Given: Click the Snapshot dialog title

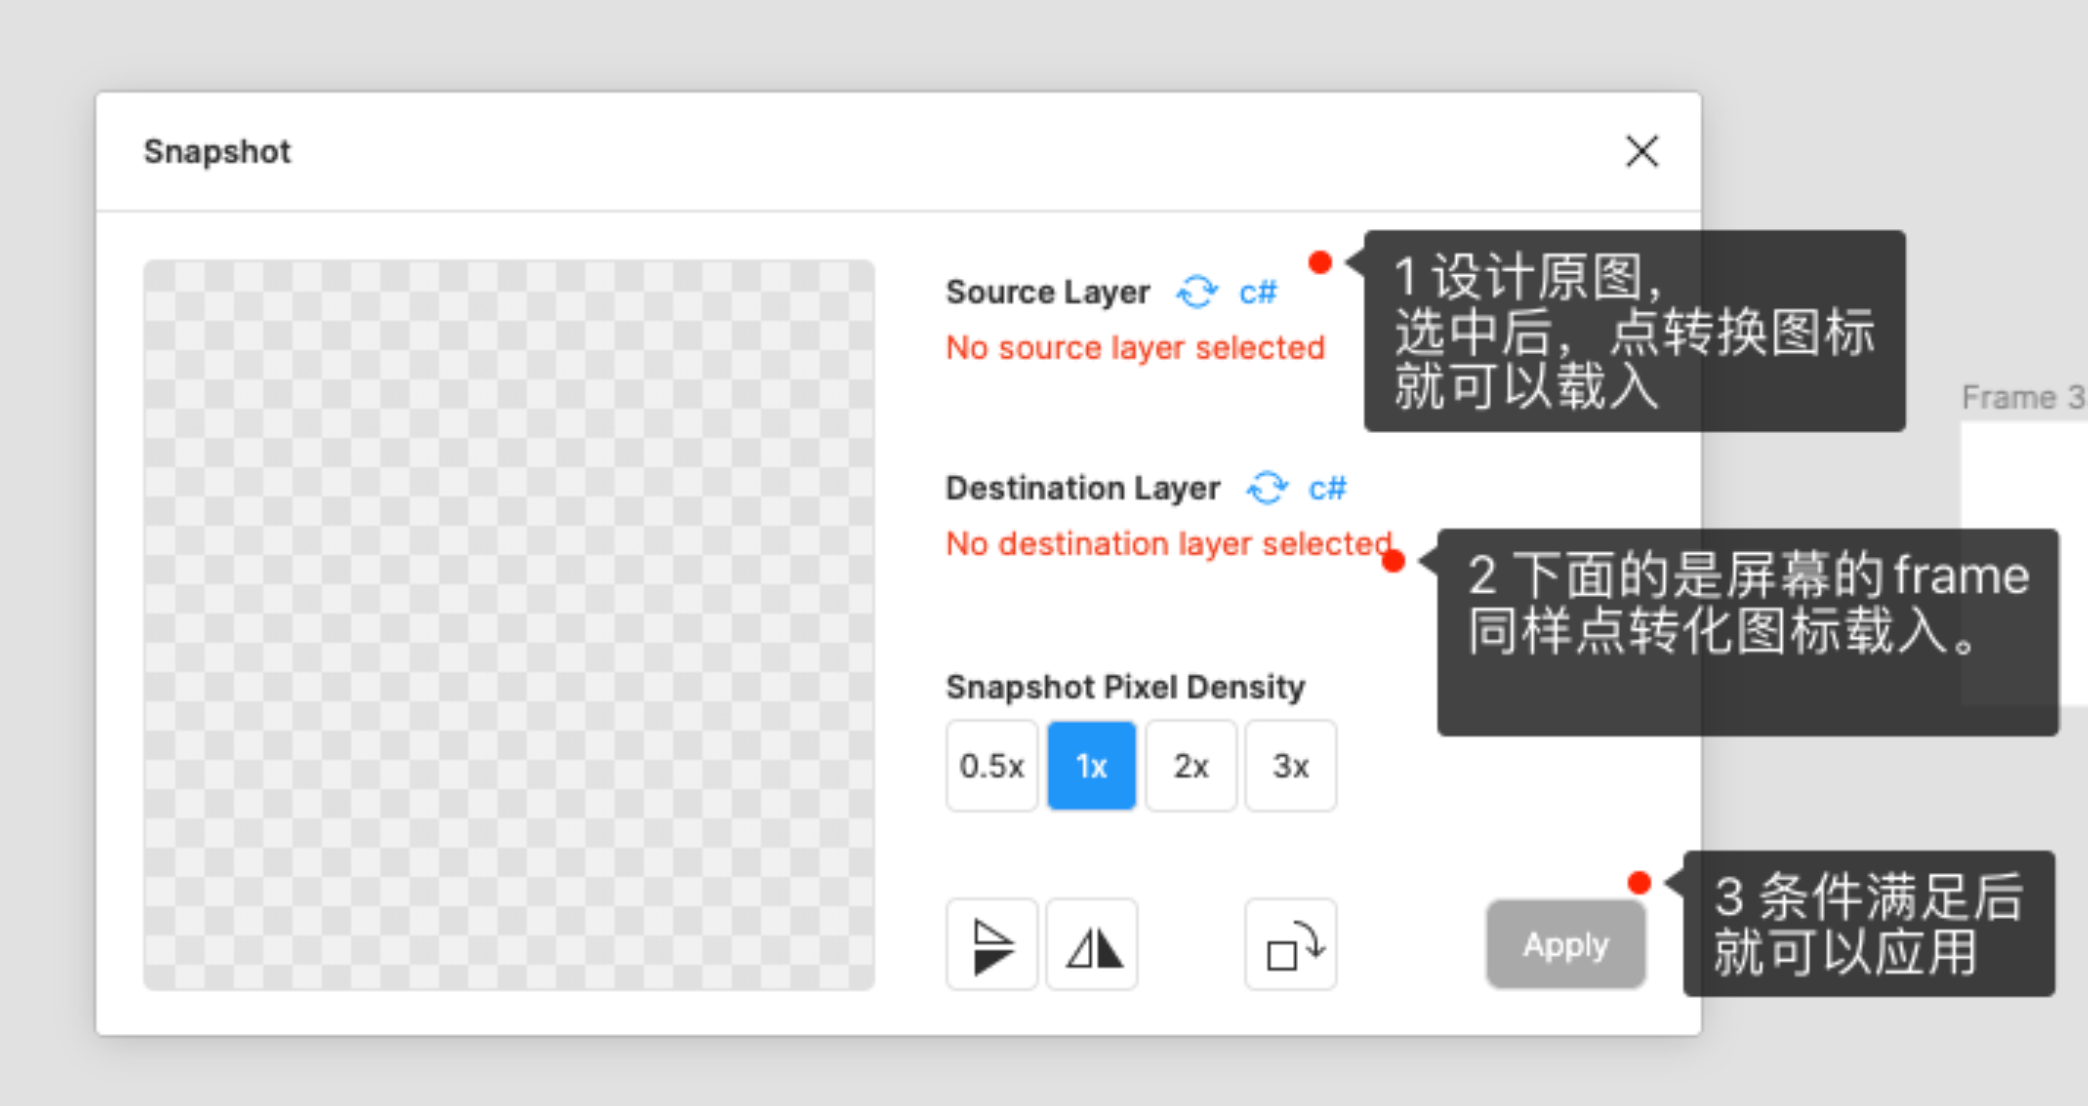Looking at the screenshot, I should click(x=217, y=152).
